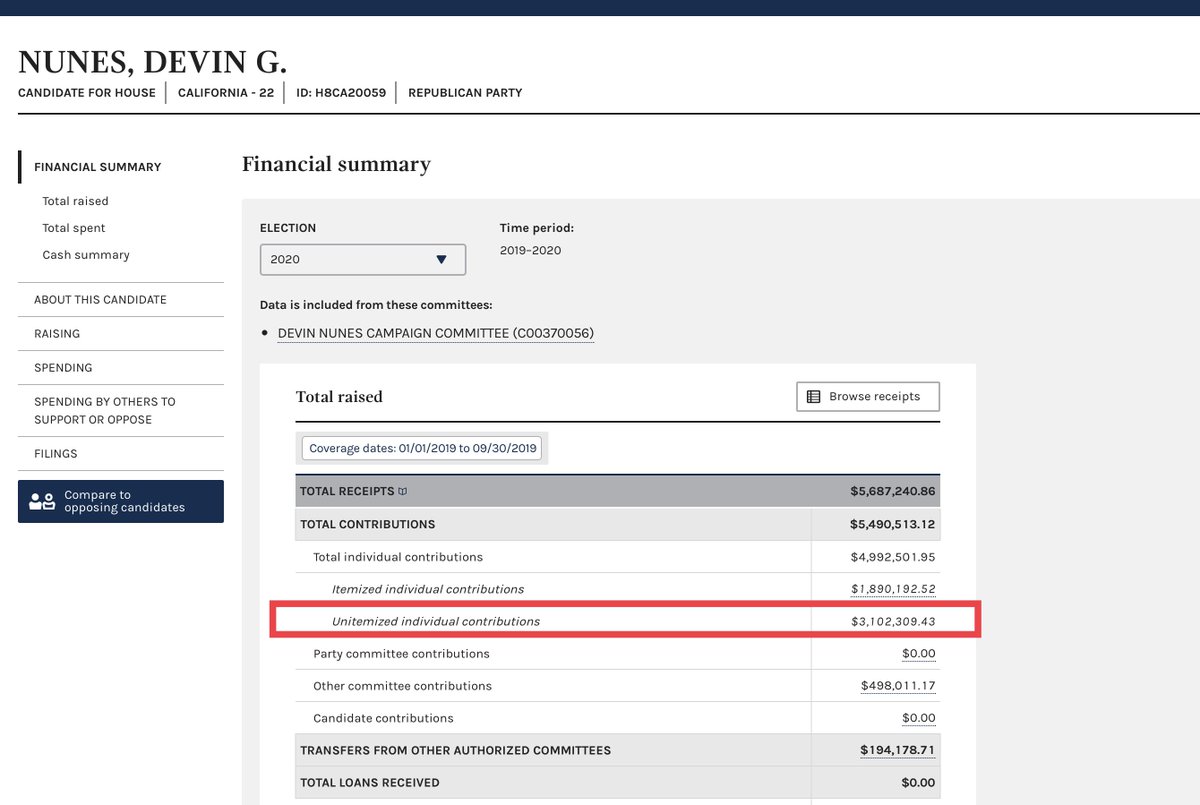
Task: Click the Total individual contributions label
Action: 398,557
